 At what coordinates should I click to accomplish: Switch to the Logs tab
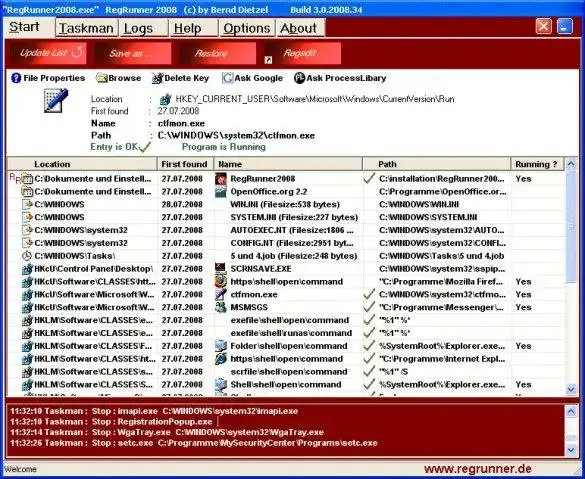click(x=144, y=28)
